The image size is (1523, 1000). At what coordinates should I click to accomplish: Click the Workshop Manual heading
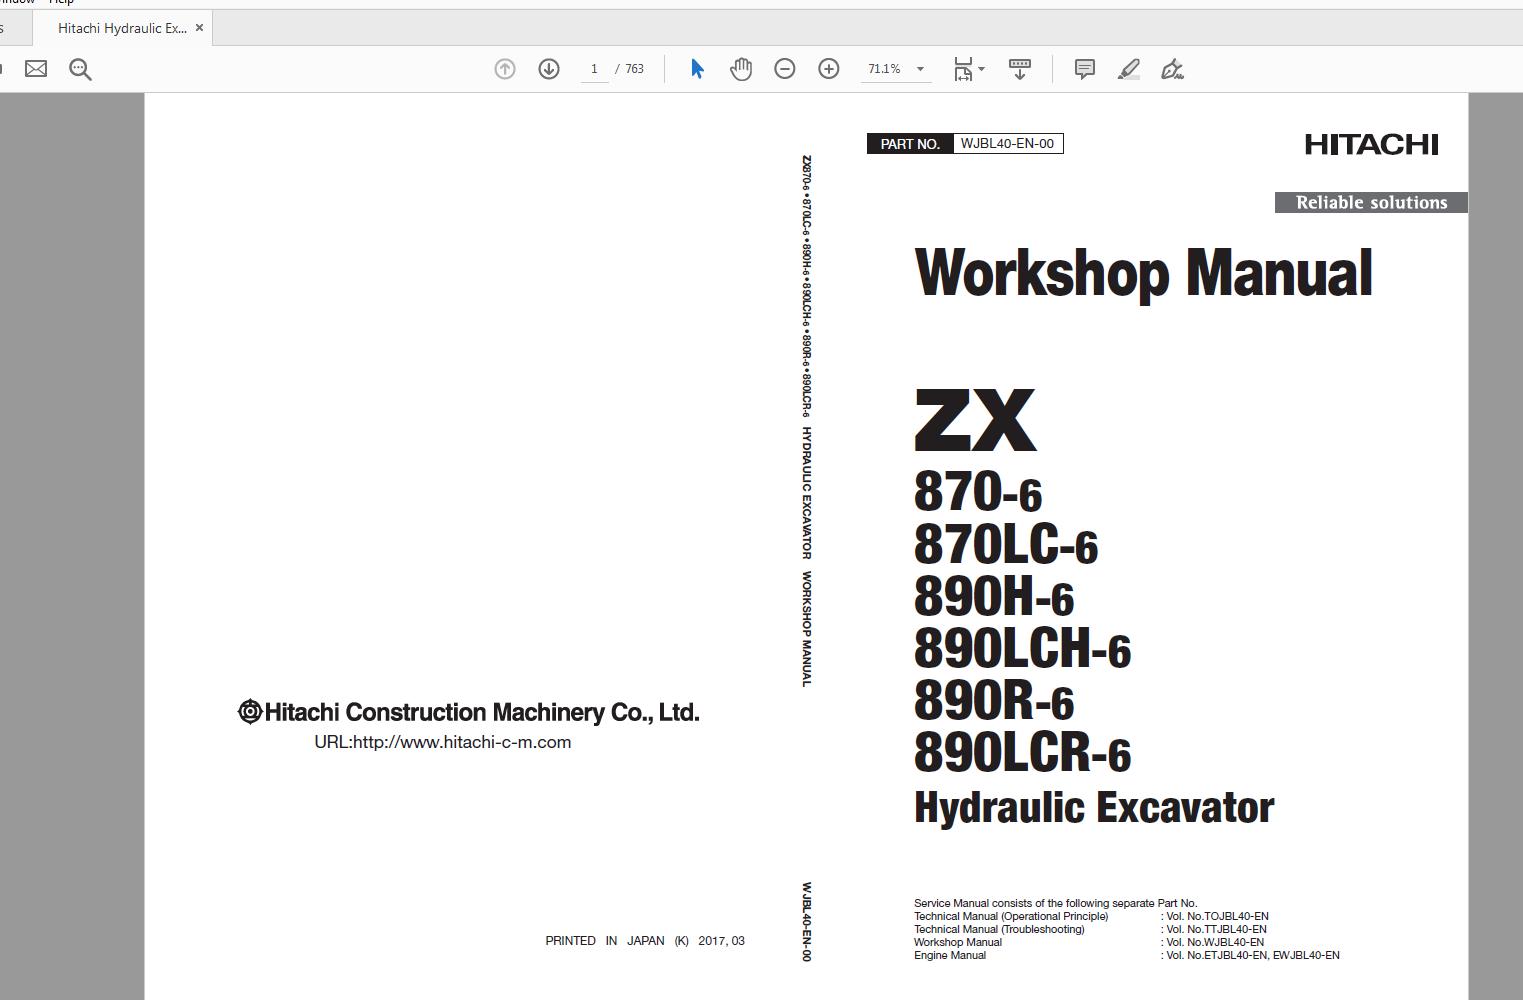[1143, 273]
